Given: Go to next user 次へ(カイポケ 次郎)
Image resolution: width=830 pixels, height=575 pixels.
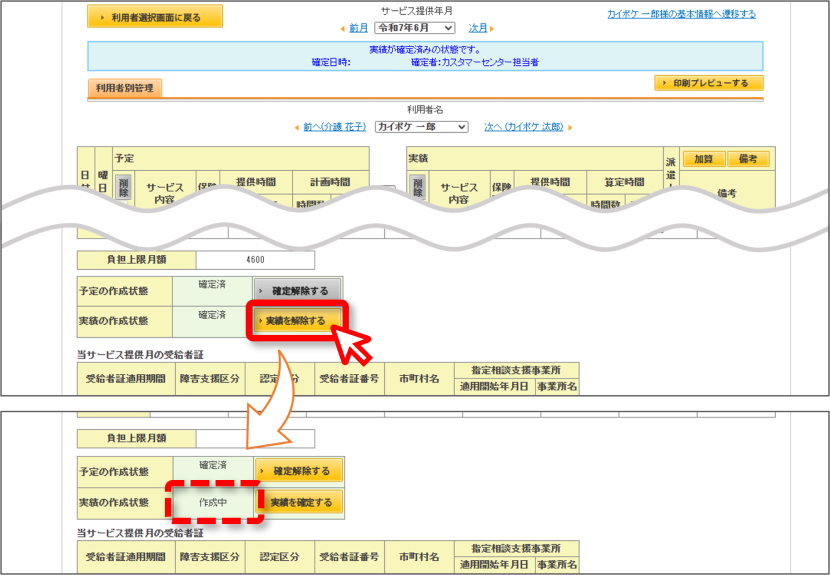Looking at the screenshot, I should (x=524, y=127).
